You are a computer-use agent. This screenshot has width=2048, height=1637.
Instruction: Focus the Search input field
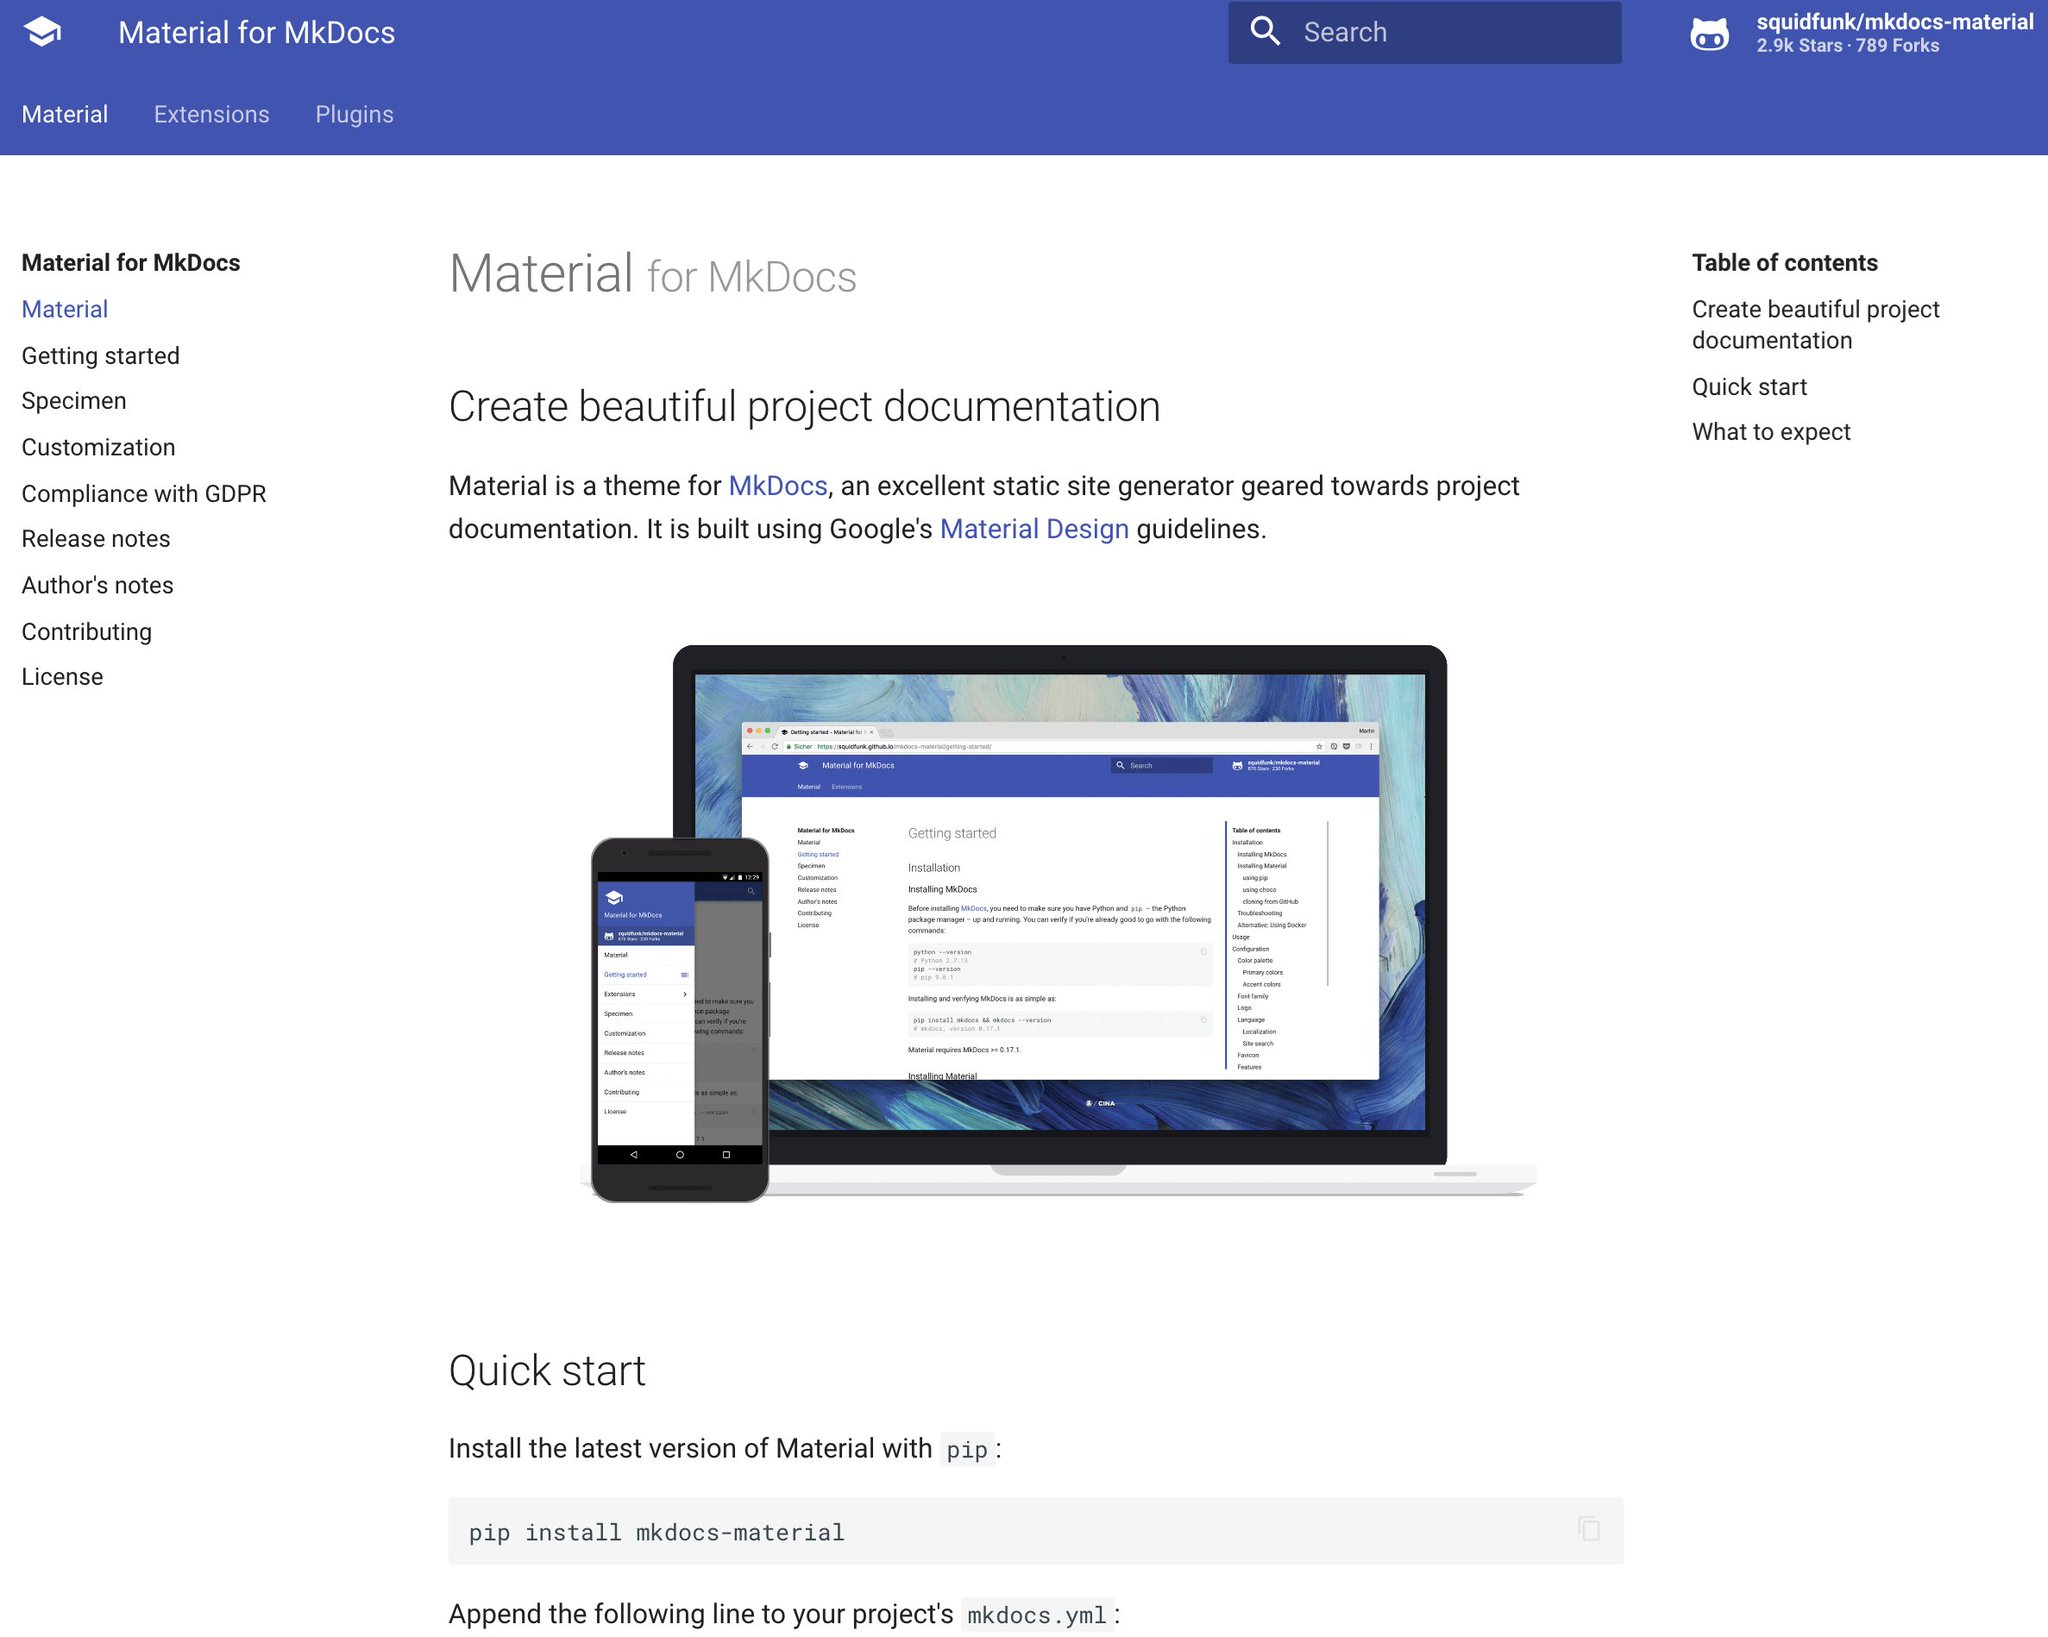pyautogui.click(x=1425, y=32)
